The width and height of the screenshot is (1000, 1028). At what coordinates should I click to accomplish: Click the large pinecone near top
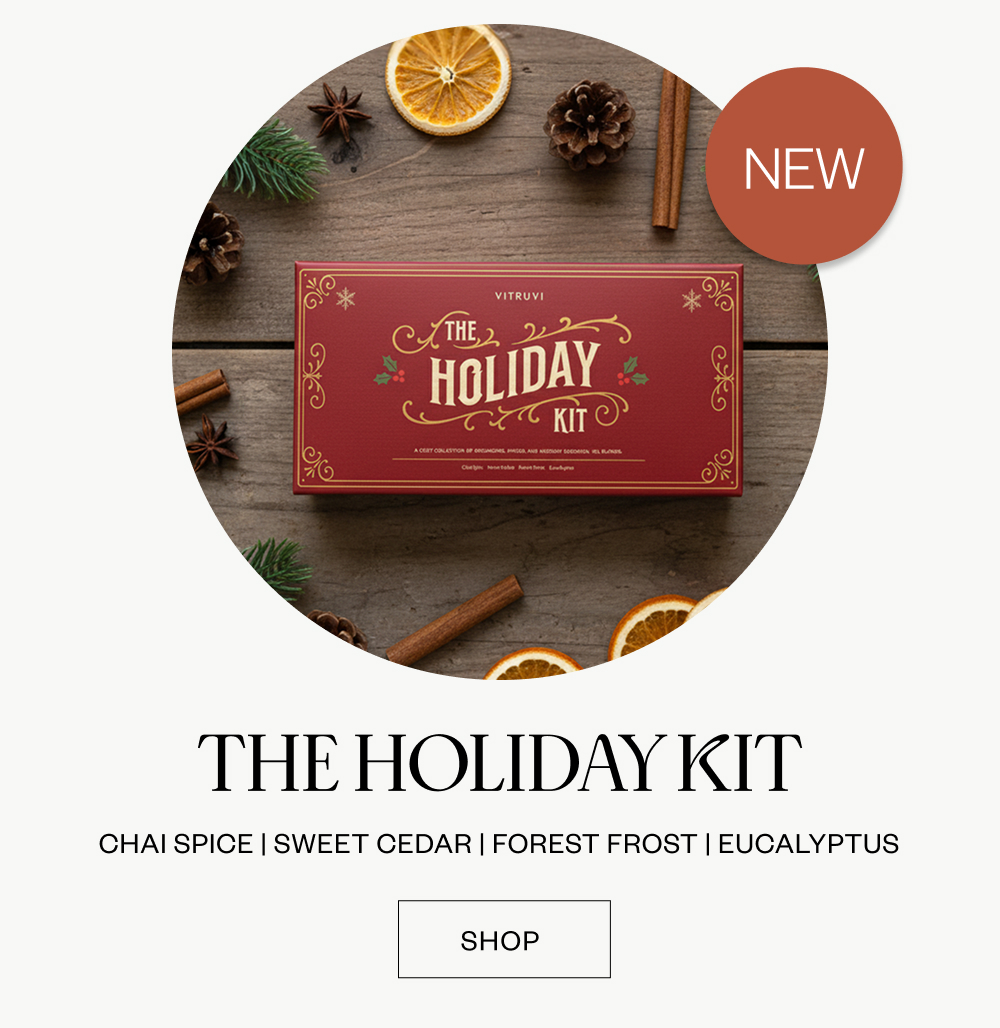tap(589, 125)
